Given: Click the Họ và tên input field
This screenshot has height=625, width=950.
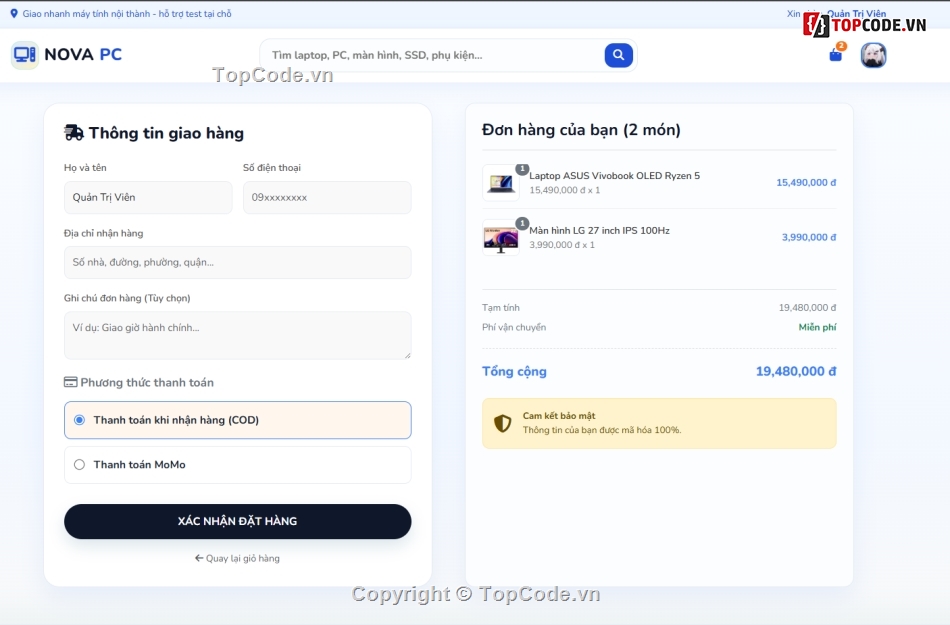Looking at the screenshot, I should pos(148,197).
